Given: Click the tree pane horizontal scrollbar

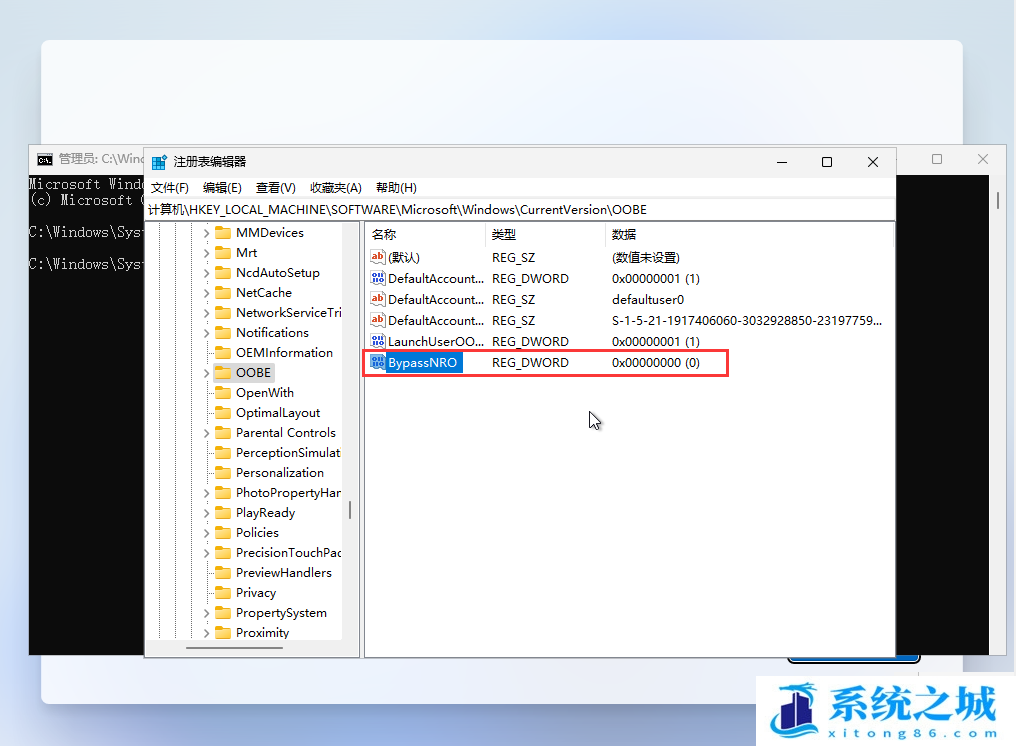Looking at the screenshot, I should (x=235, y=647).
